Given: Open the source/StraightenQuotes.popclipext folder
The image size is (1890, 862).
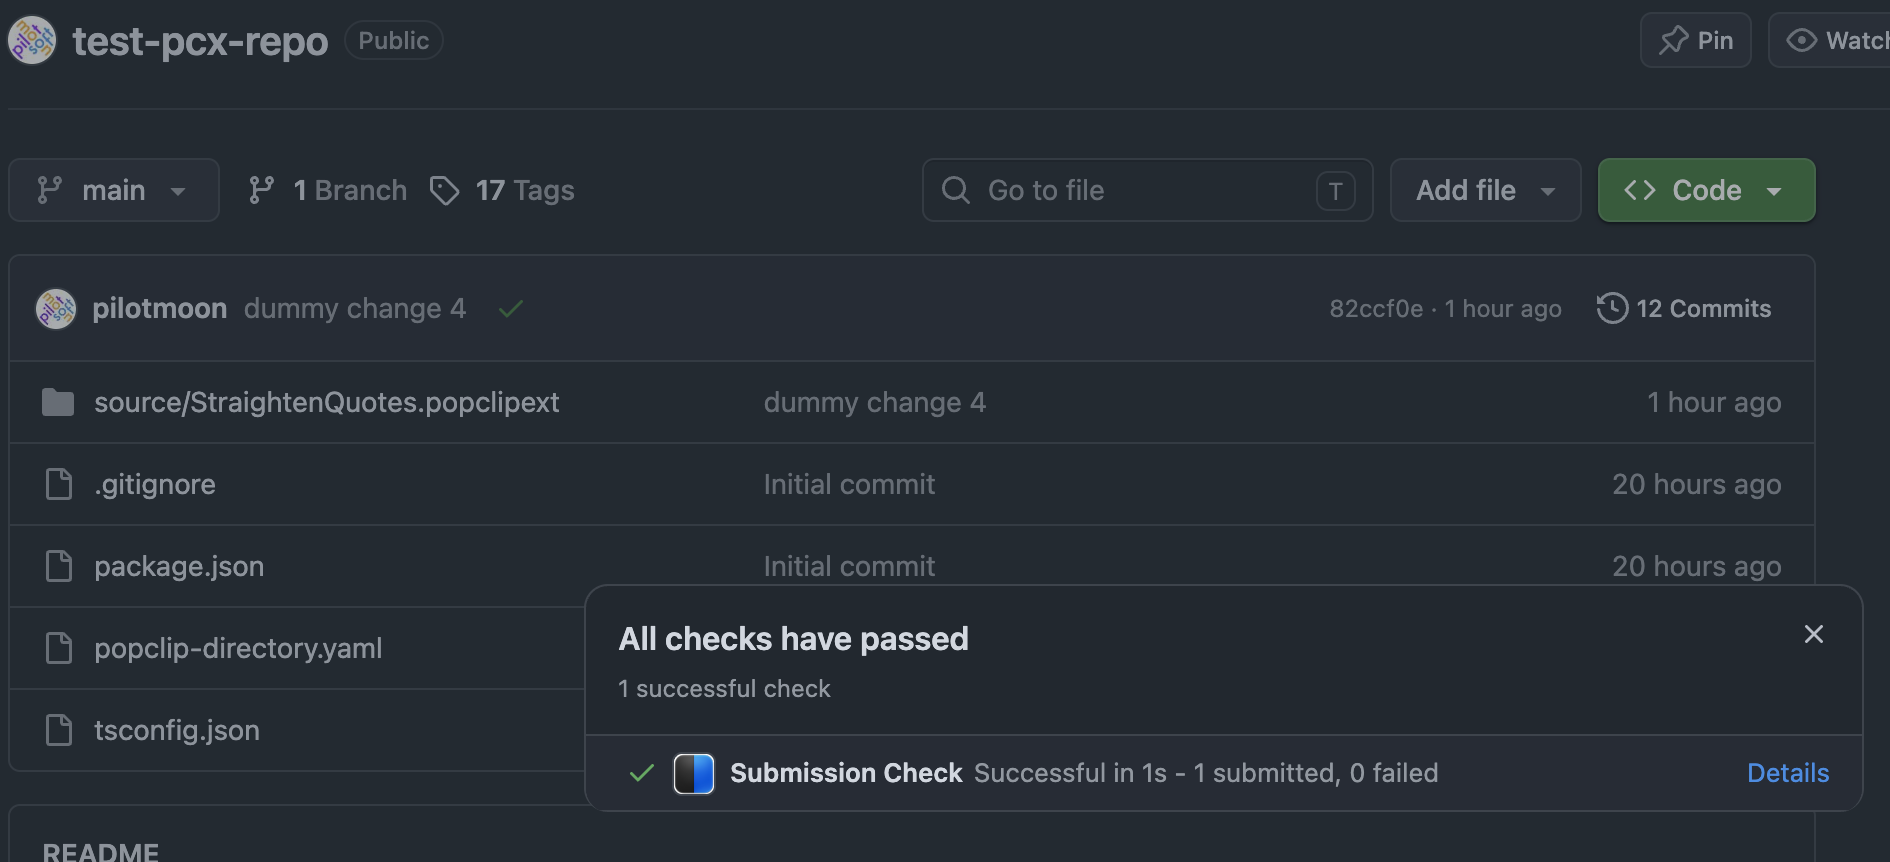Looking at the screenshot, I should (x=327, y=402).
